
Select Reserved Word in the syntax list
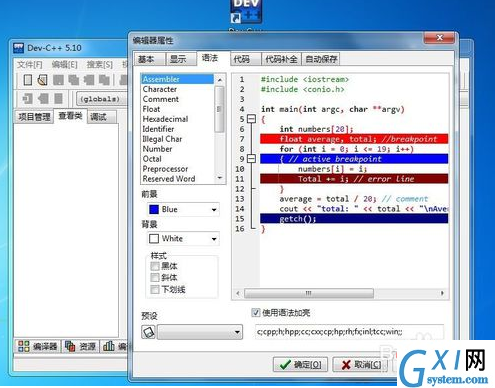(x=177, y=179)
